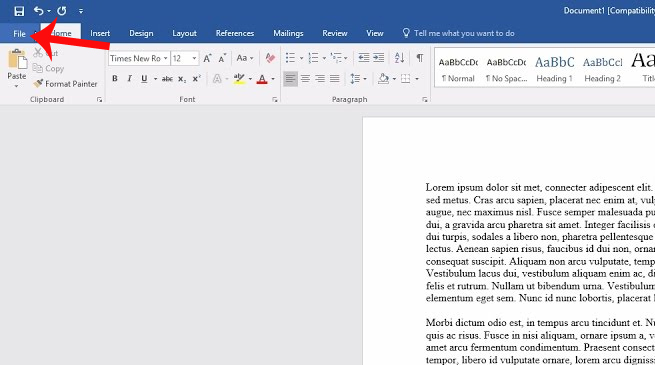Apply bulleted list
This screenshot has height=365, width=655.
tap(290, 58)
